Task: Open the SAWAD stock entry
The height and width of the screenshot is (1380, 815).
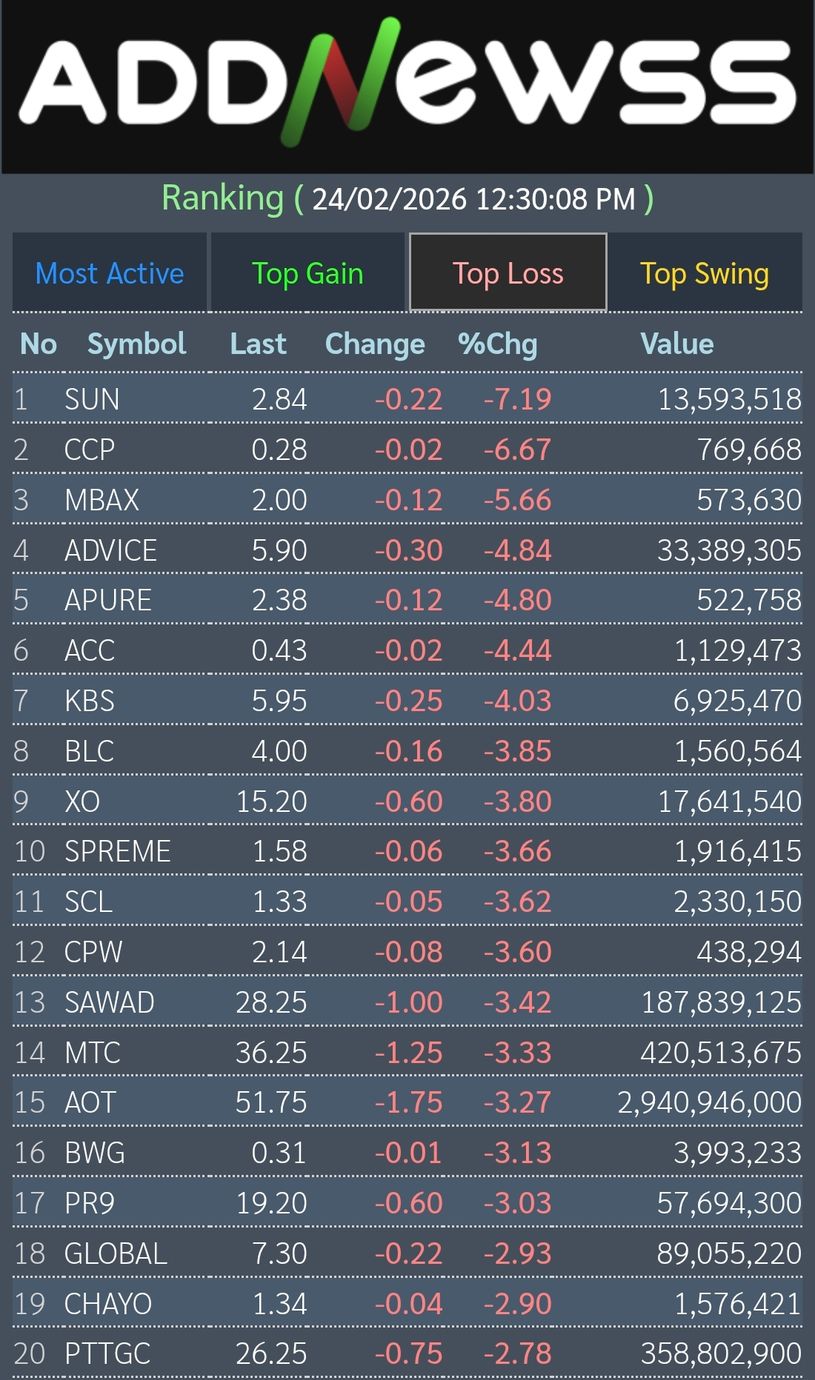Action: 109,1002
